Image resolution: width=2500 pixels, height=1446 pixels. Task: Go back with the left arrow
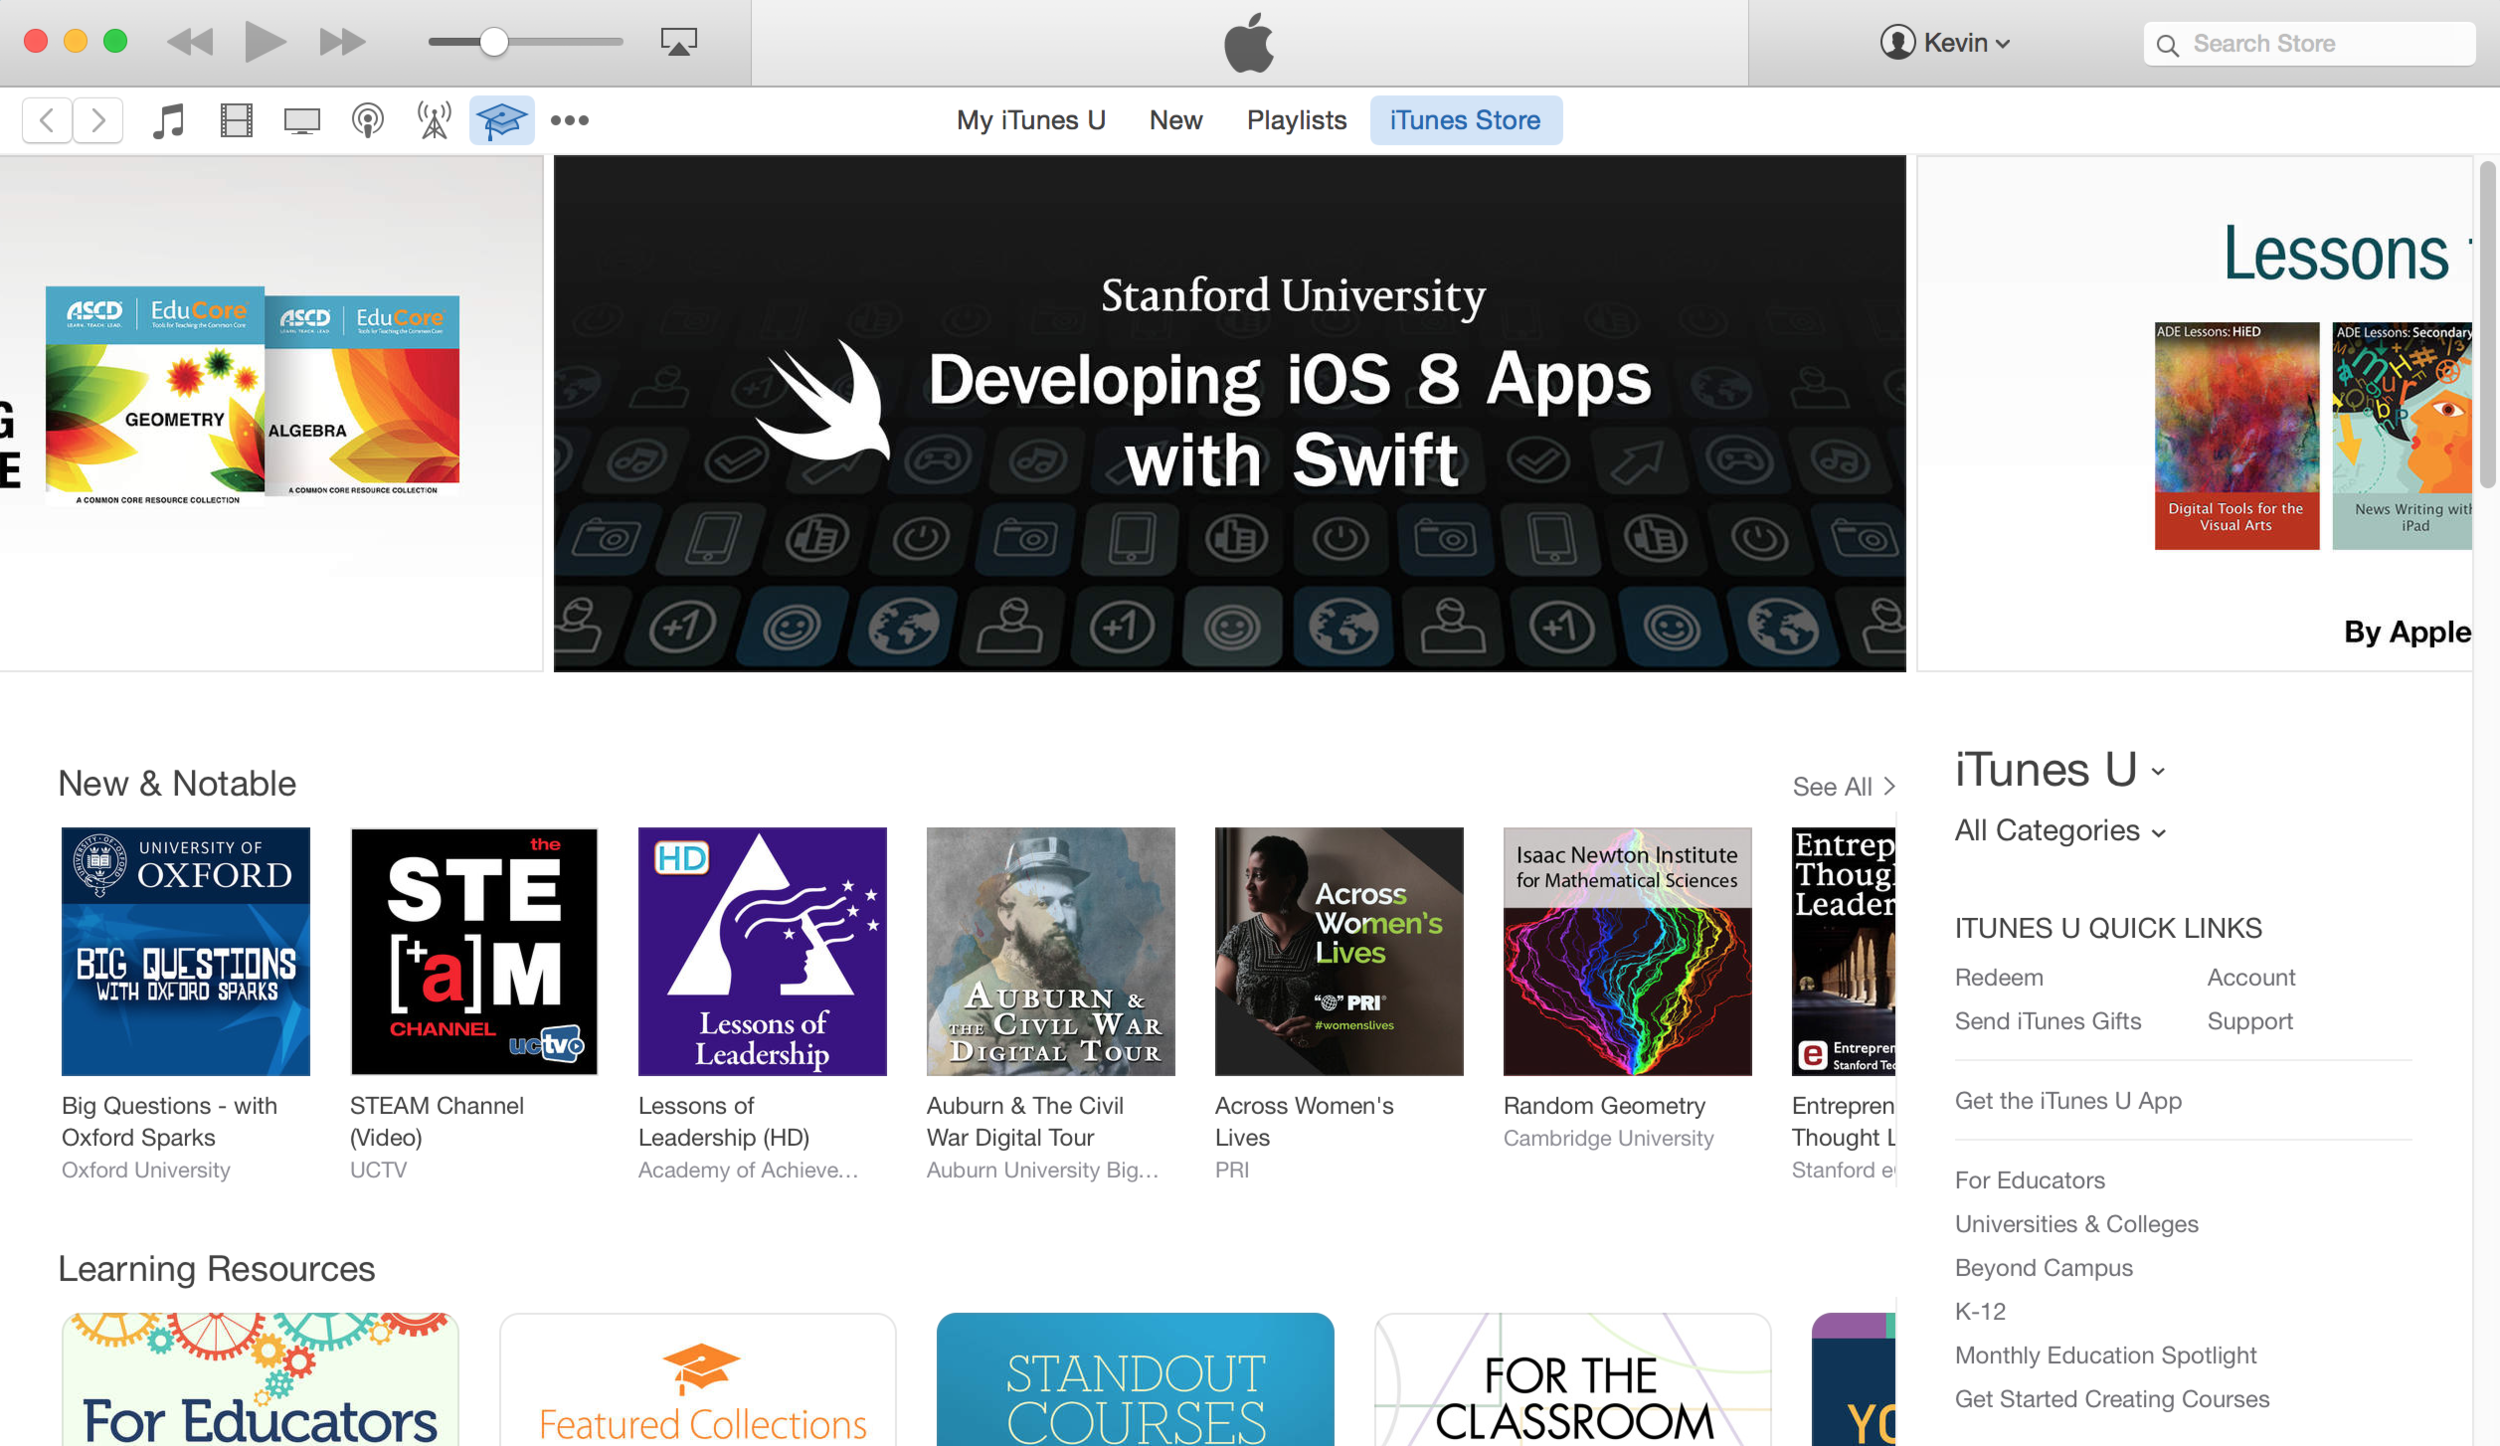(x=47, y=120)
